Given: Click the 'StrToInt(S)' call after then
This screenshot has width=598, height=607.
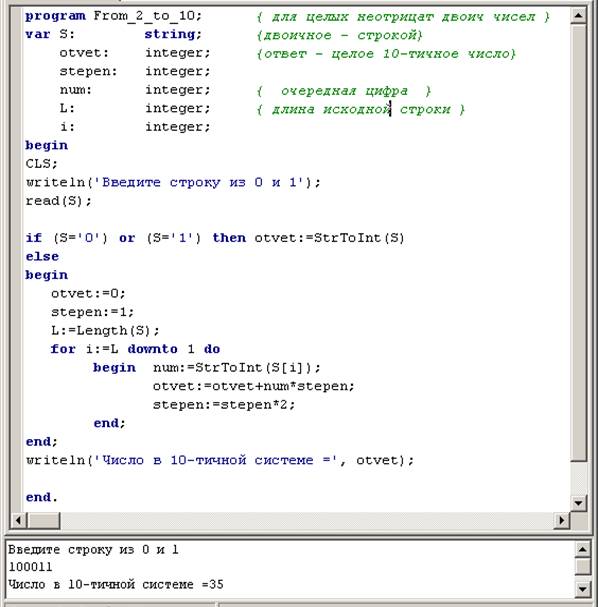Looking at the screenshot, I should pyautogui.click(x=359, y=238).
